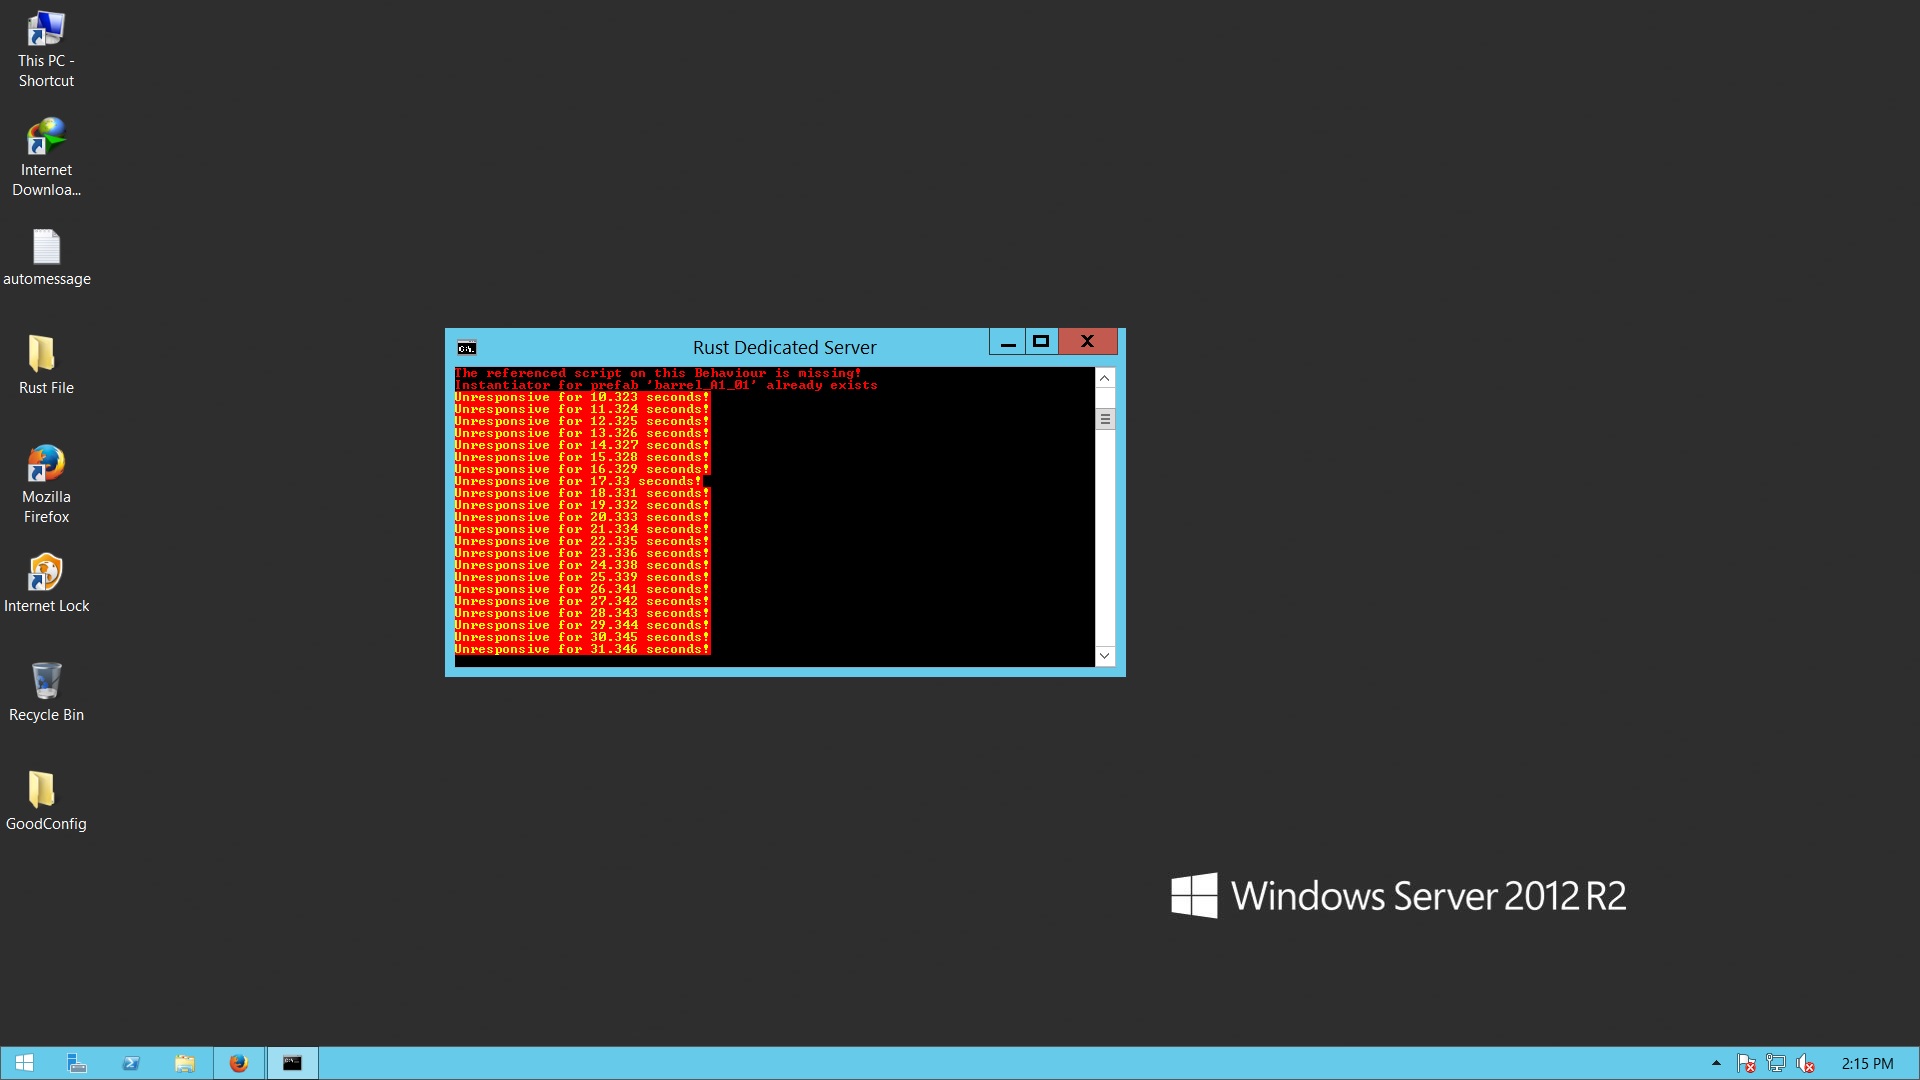This screenshot has width=1920, height=1080.
Task: Show hidden system tray icons arrow
Action: (1716, 1063)
